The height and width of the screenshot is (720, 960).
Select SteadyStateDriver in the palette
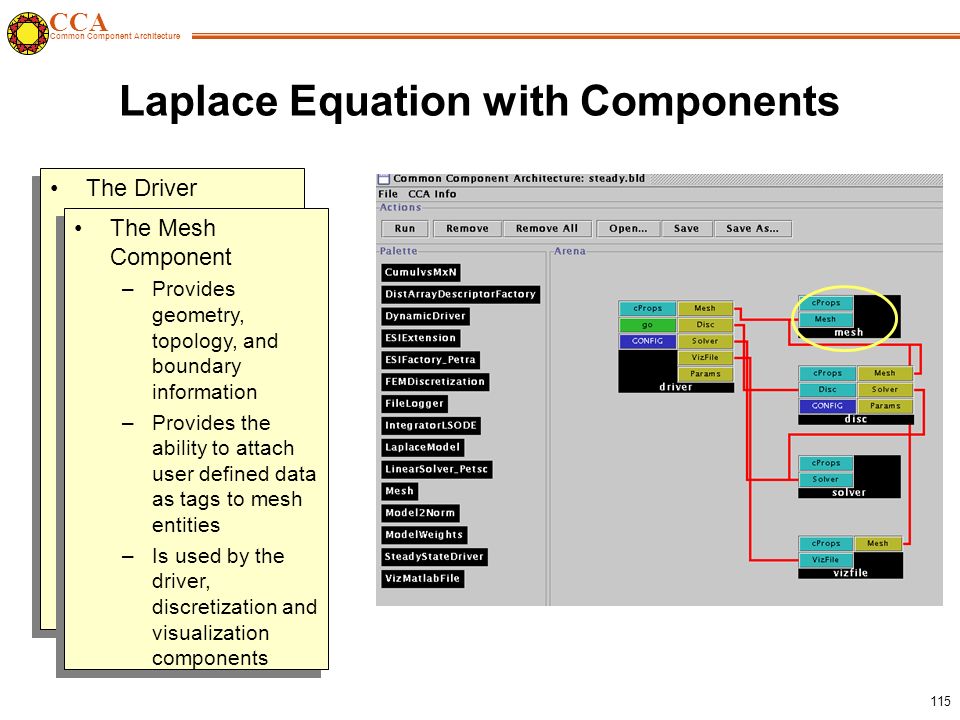point(434,557)
